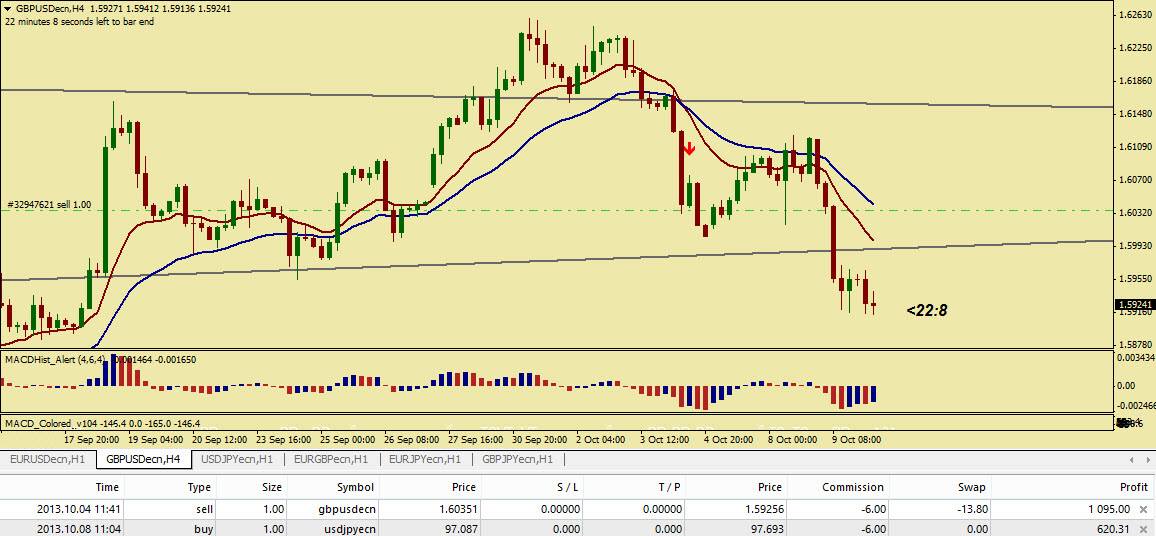Screen dimensions: 1156x536
Task: Switch to the EURUSDecn,H1 chart tab
Action: point(47,459)
